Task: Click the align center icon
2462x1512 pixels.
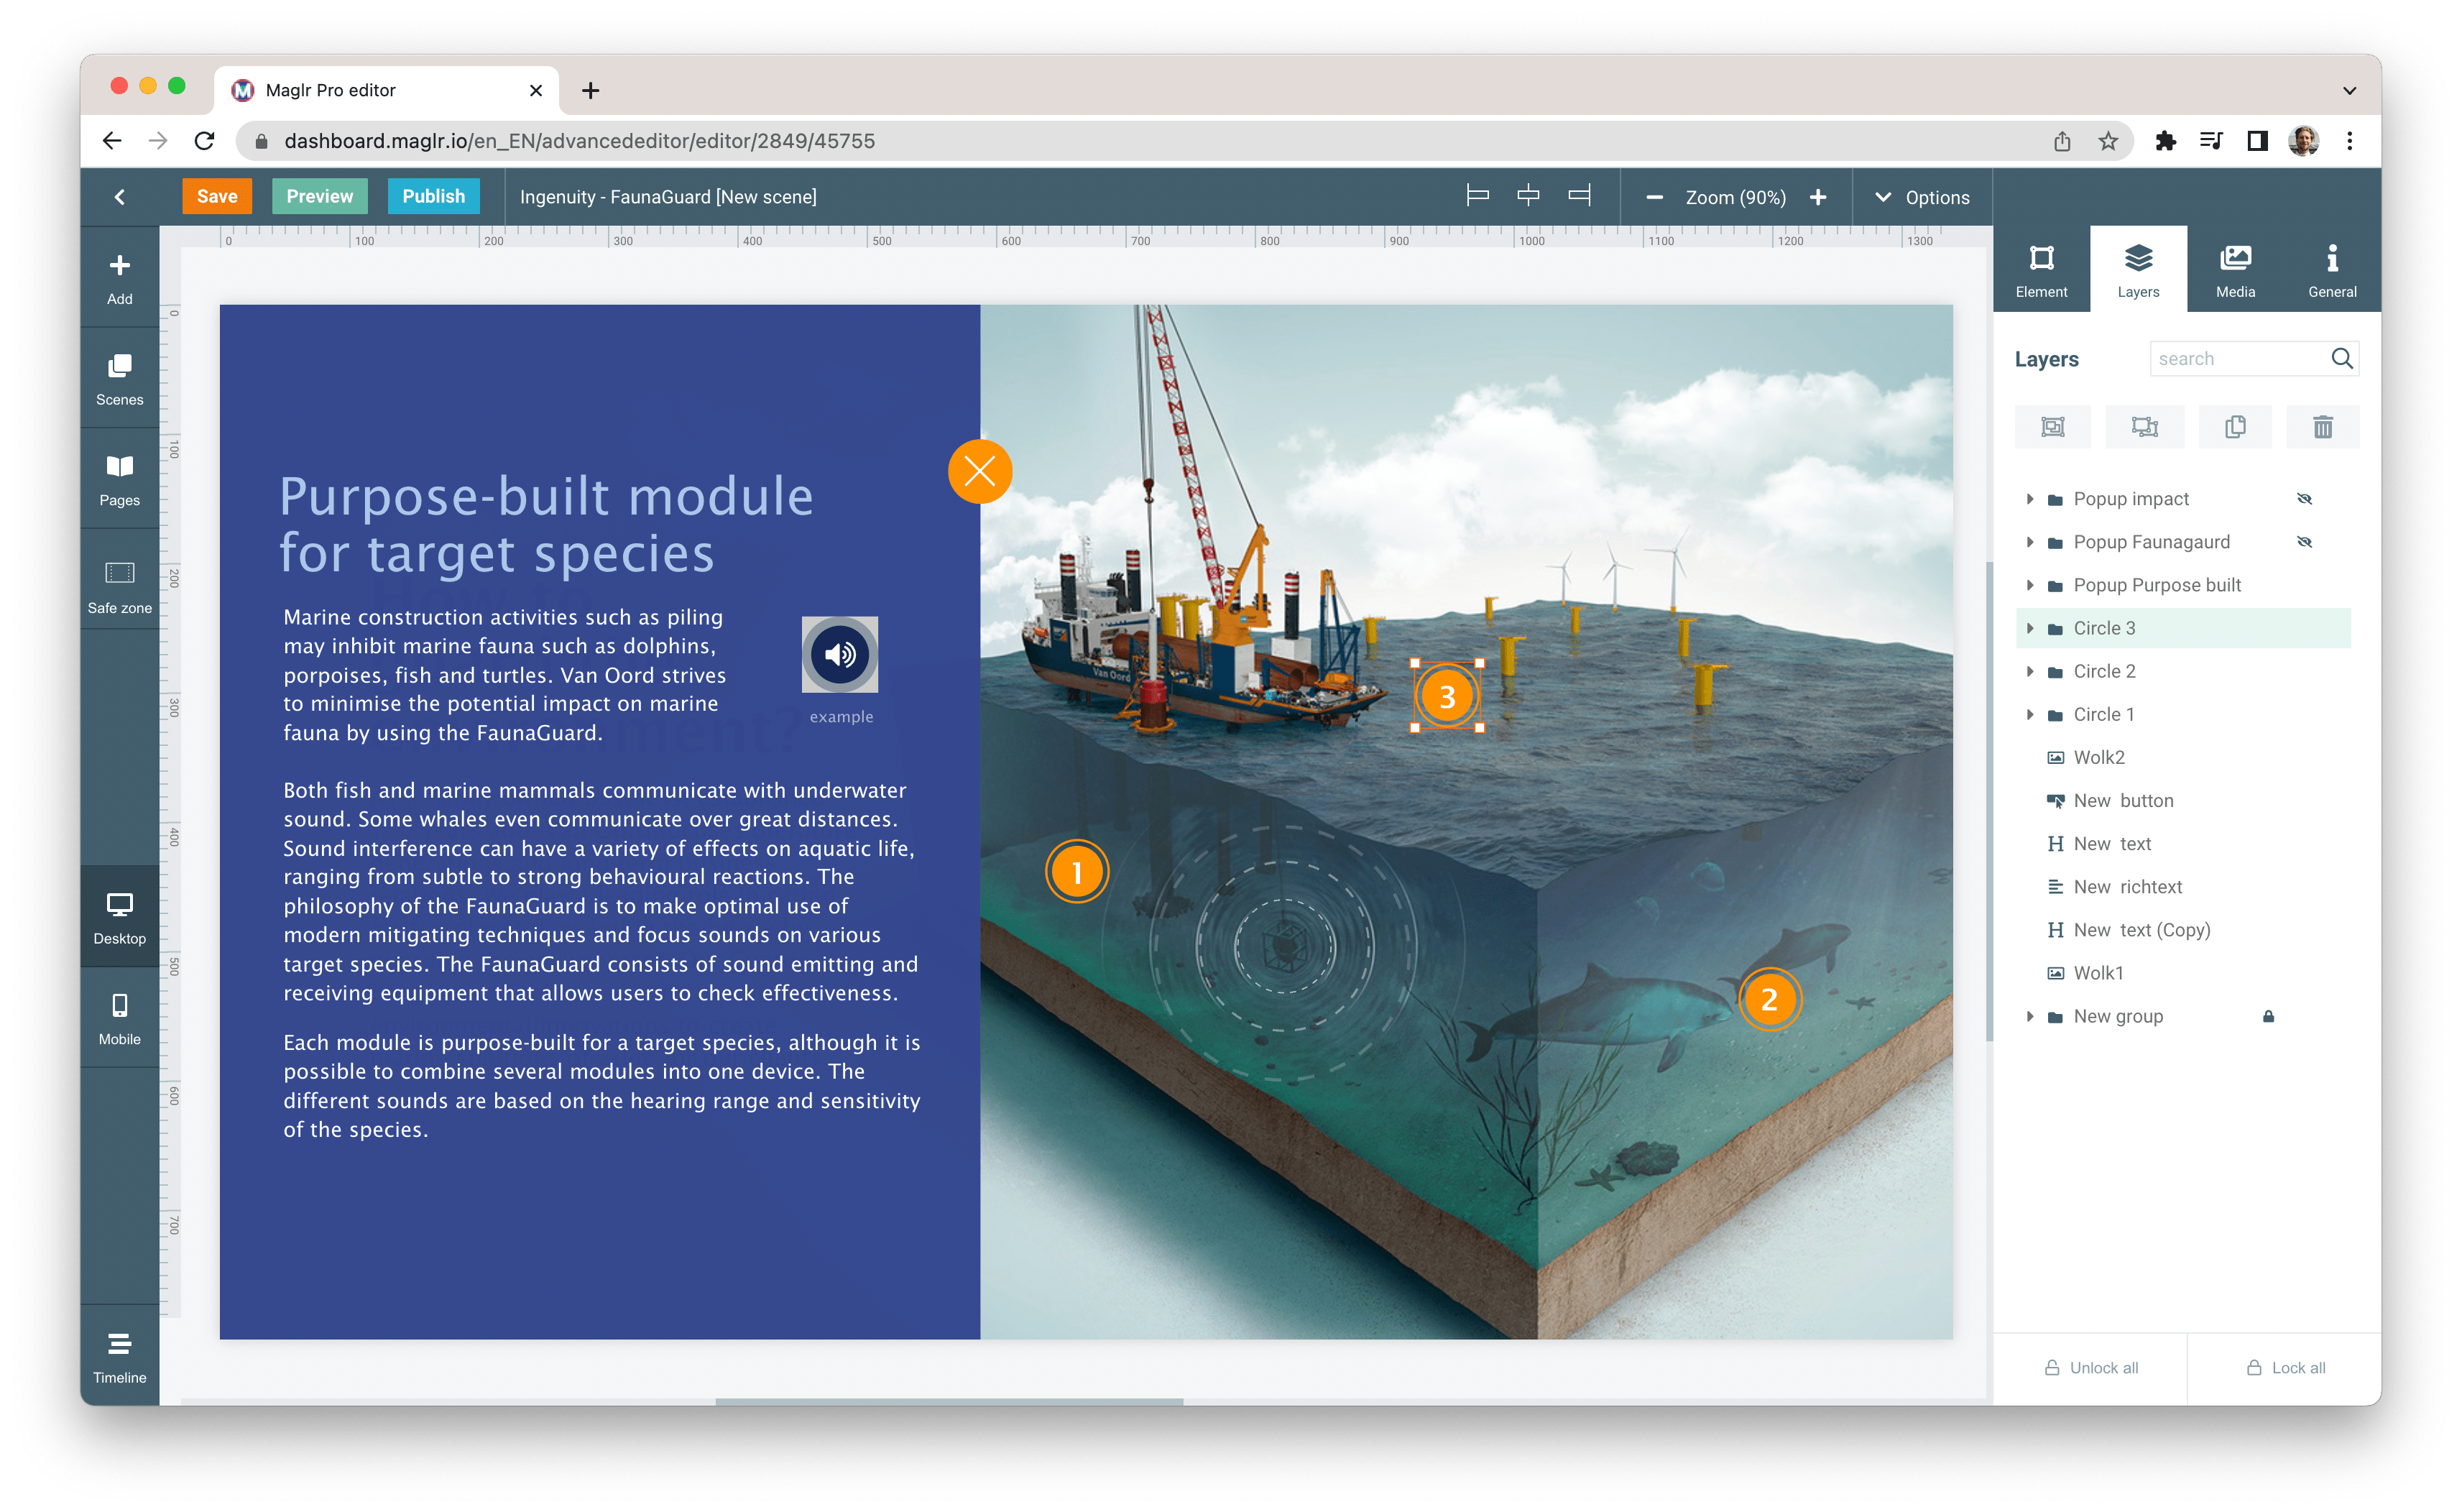Action: [x=1527, y=196]
